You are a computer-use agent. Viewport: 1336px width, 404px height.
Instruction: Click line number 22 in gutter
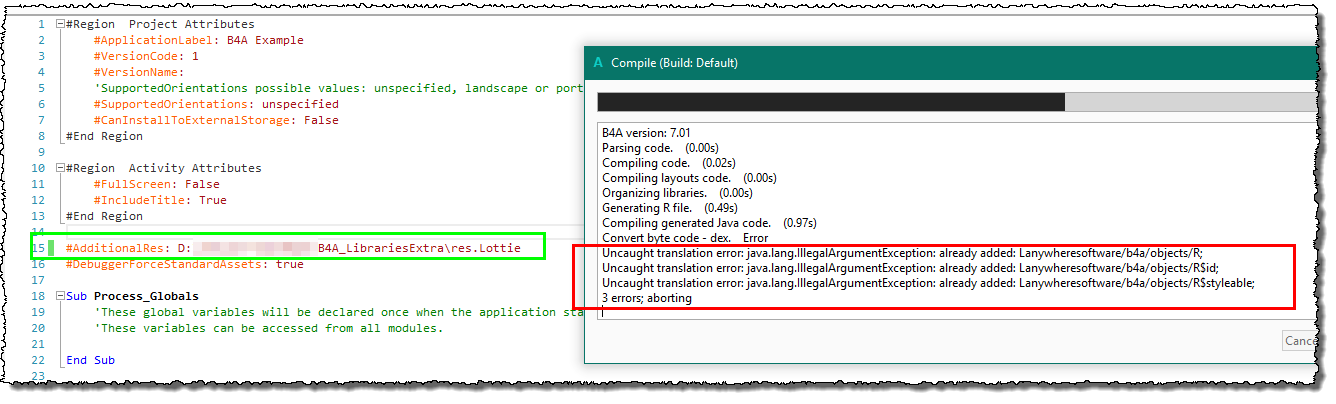(x=39, y=360)
